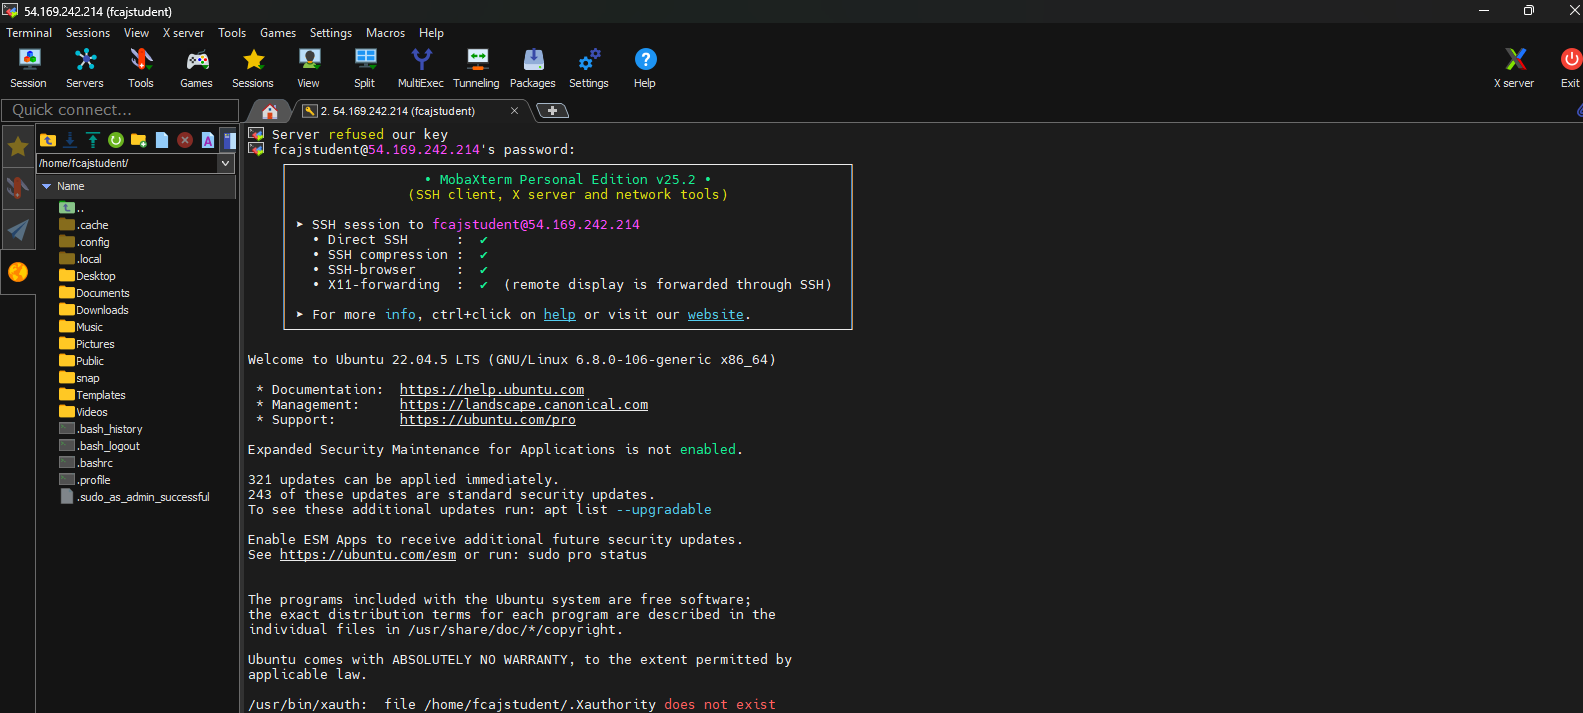The image size is (1583, 713).
Task: Select the .cache folder
Action: (84, 225)
